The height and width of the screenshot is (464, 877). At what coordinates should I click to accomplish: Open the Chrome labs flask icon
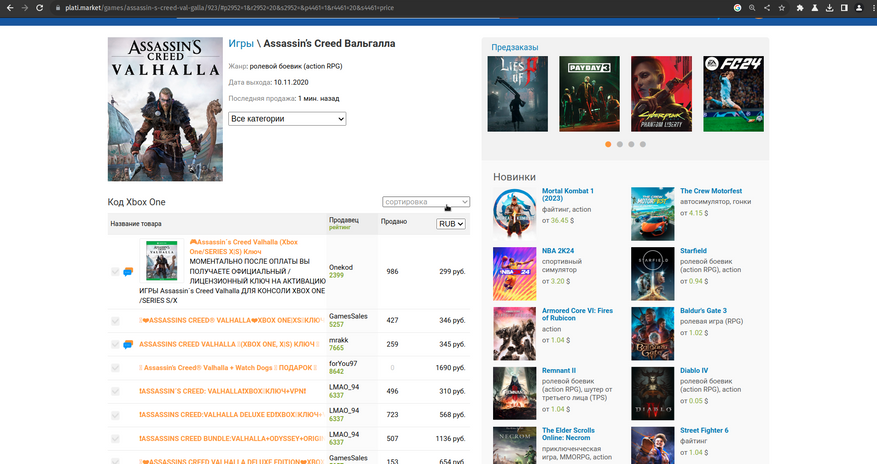(x=814, y=8)
